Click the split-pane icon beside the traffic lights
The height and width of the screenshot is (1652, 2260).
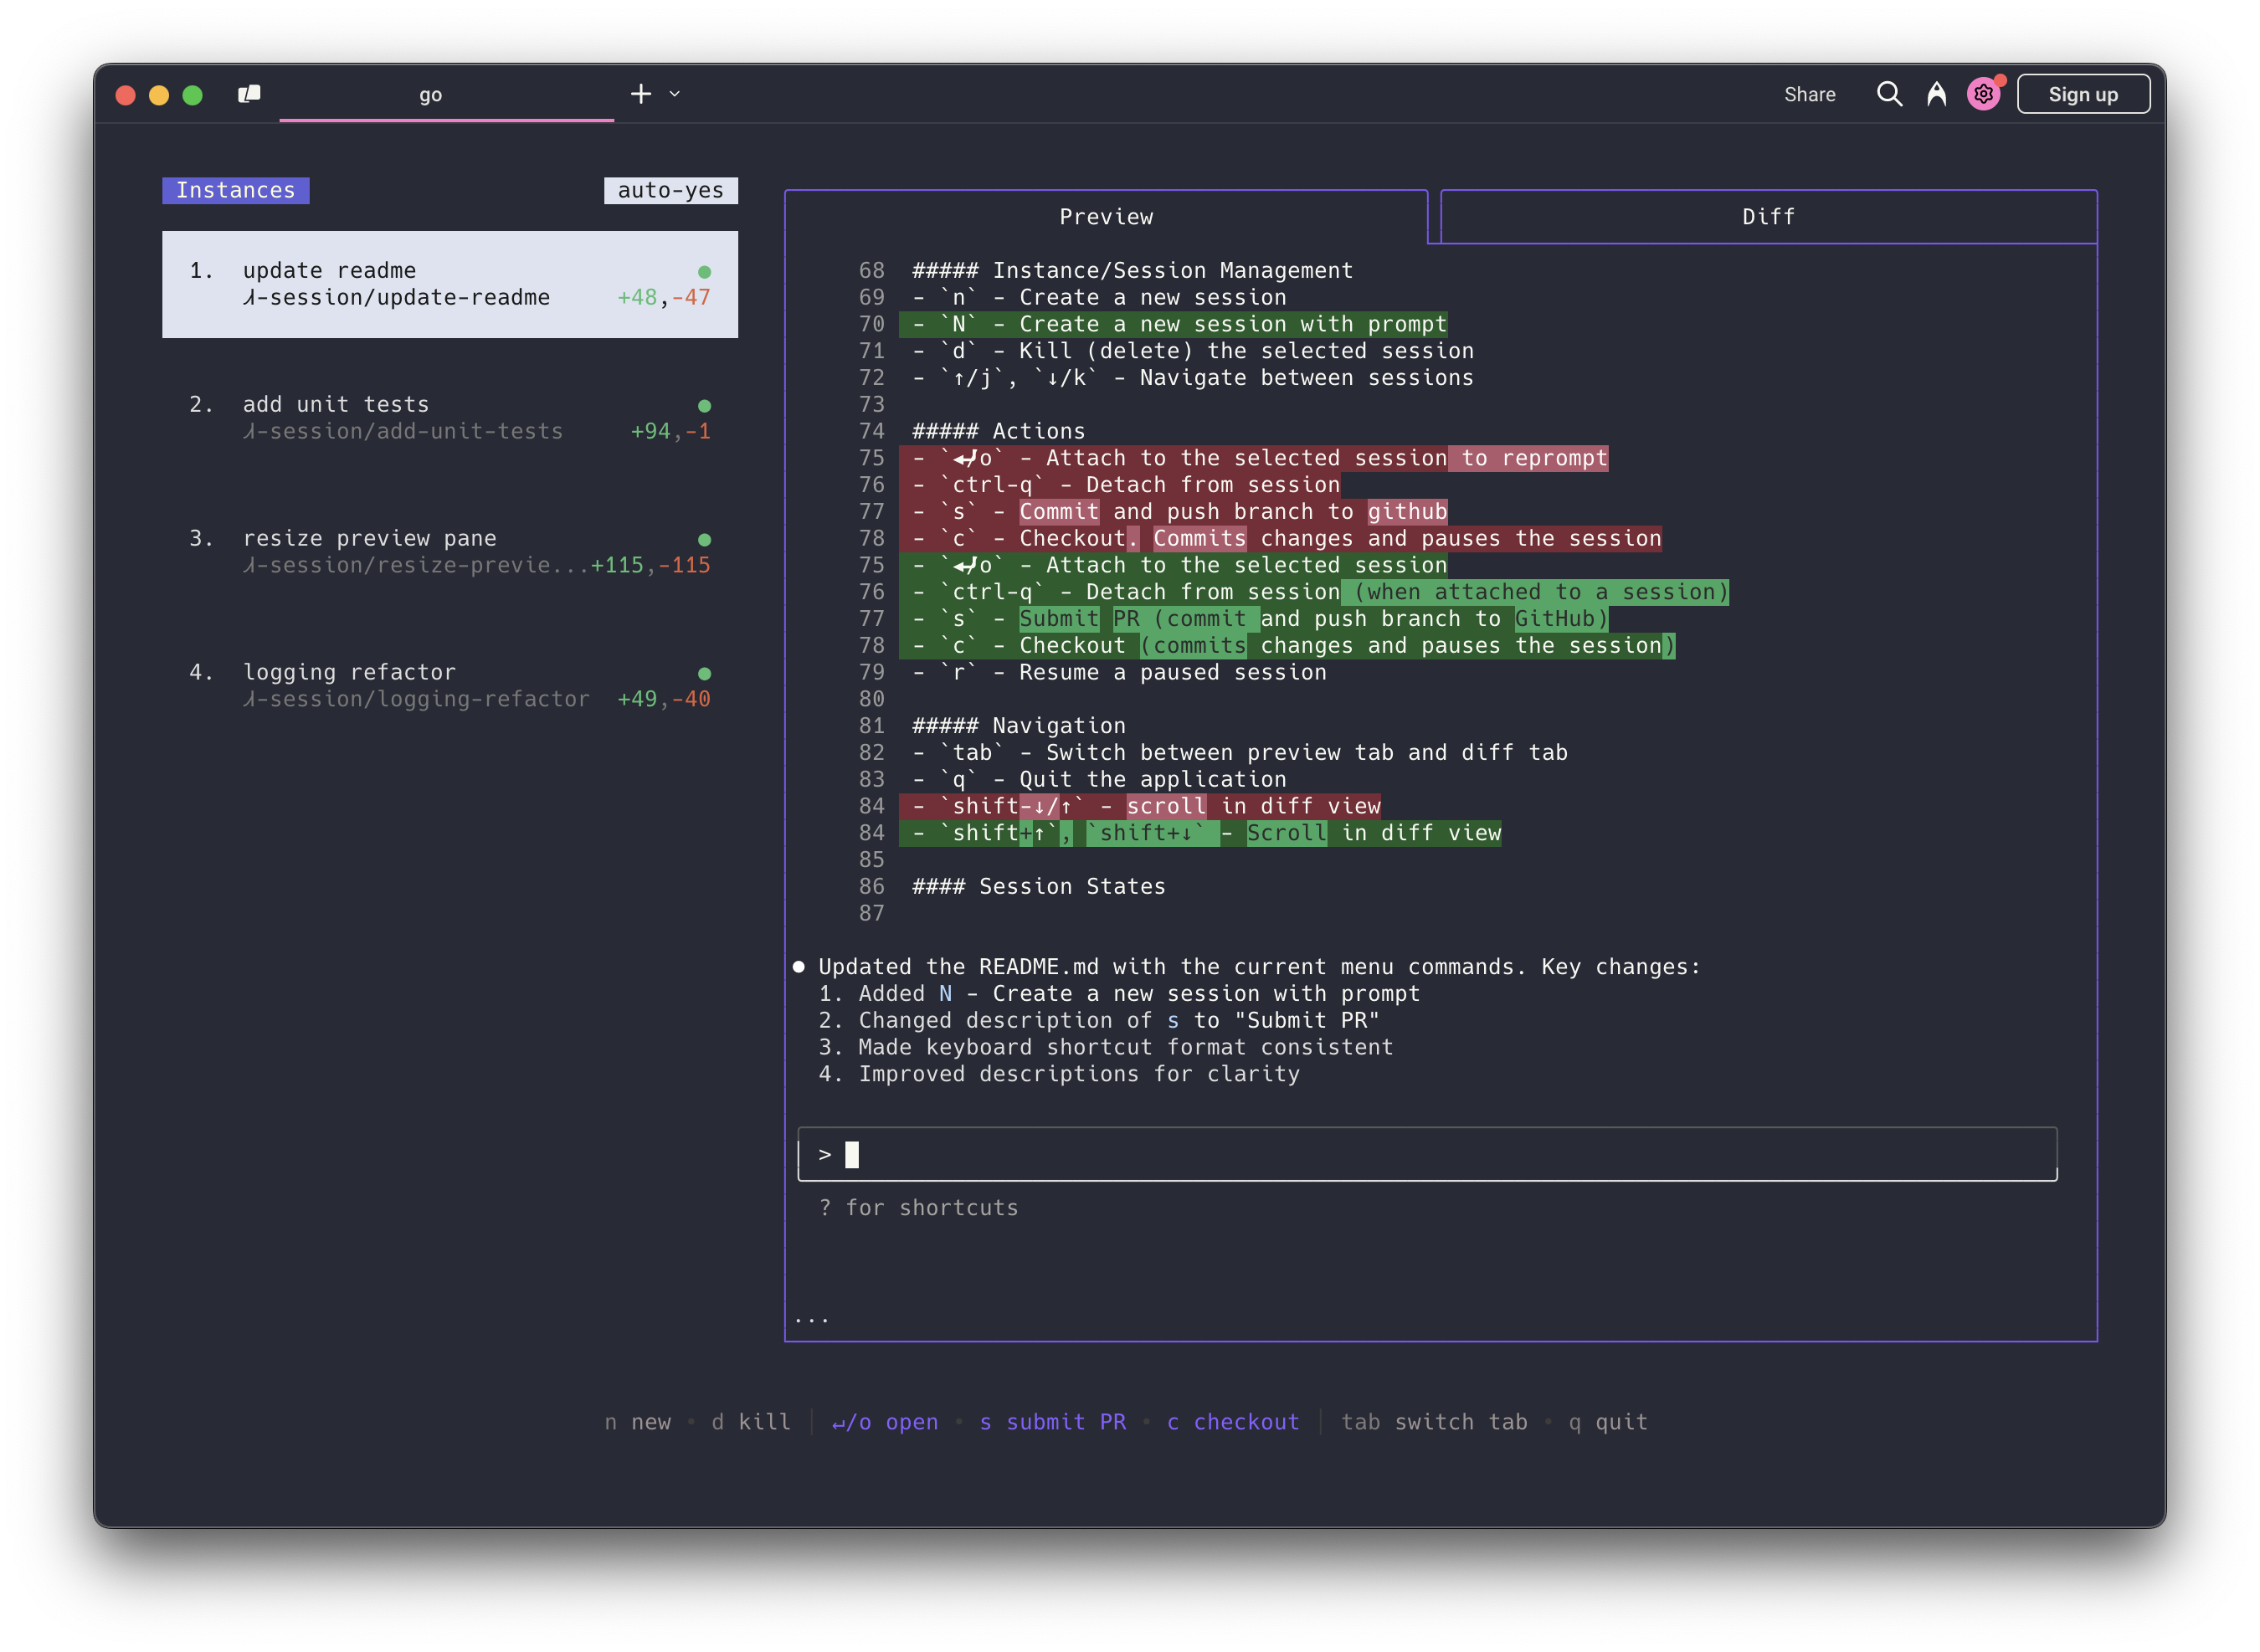250,93
